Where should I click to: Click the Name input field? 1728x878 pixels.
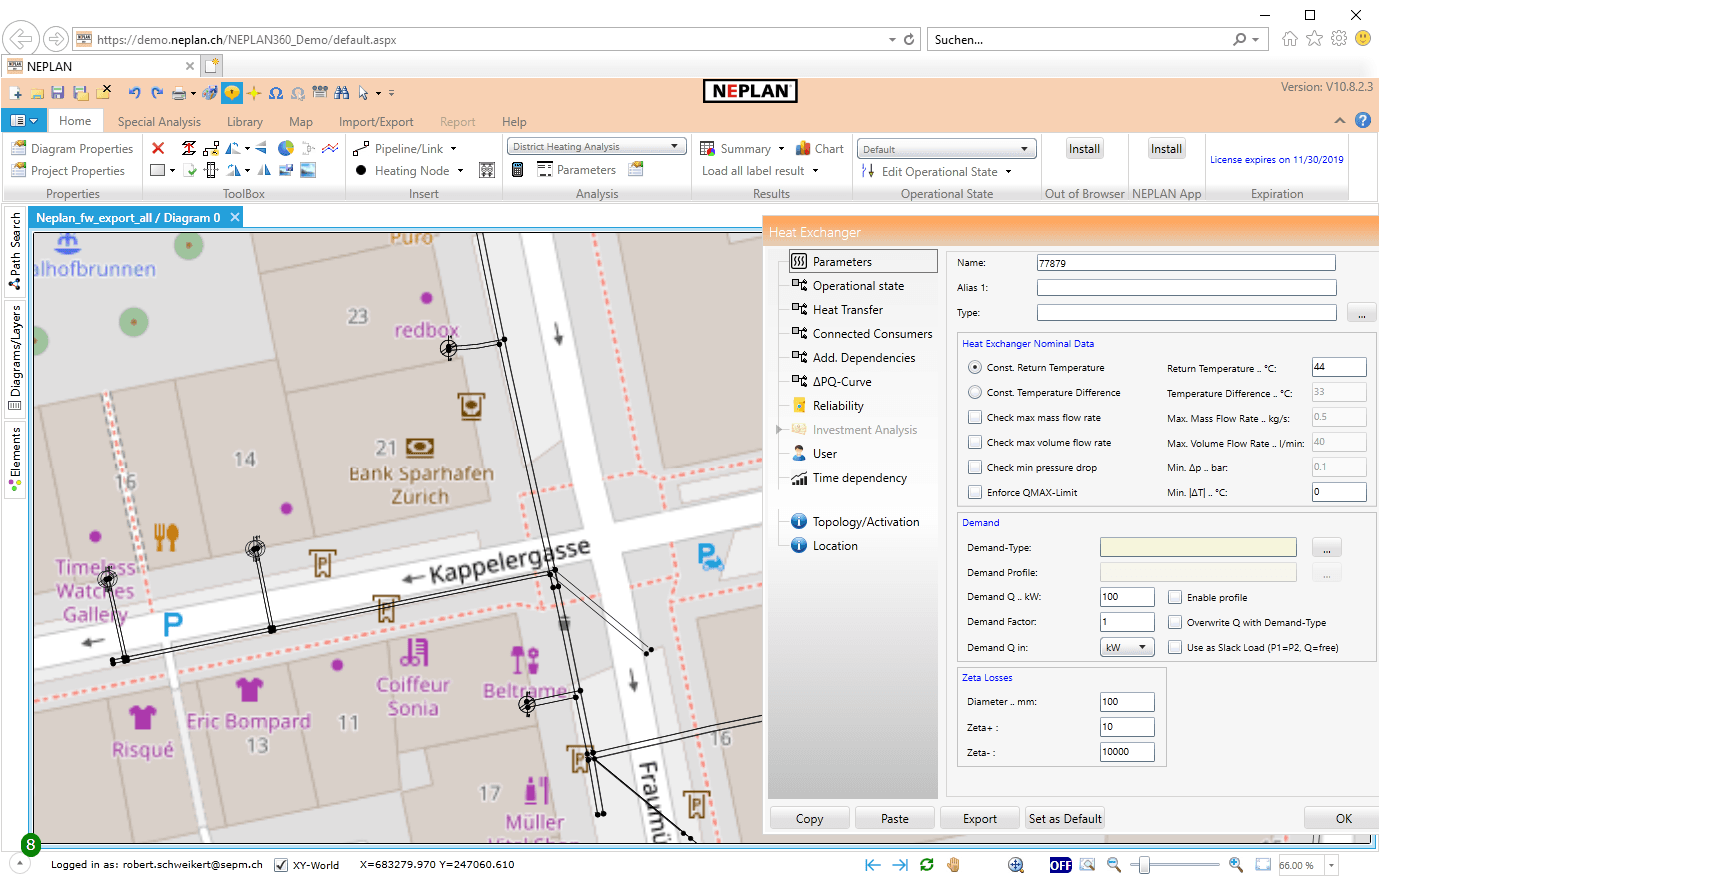[1186, 263]
